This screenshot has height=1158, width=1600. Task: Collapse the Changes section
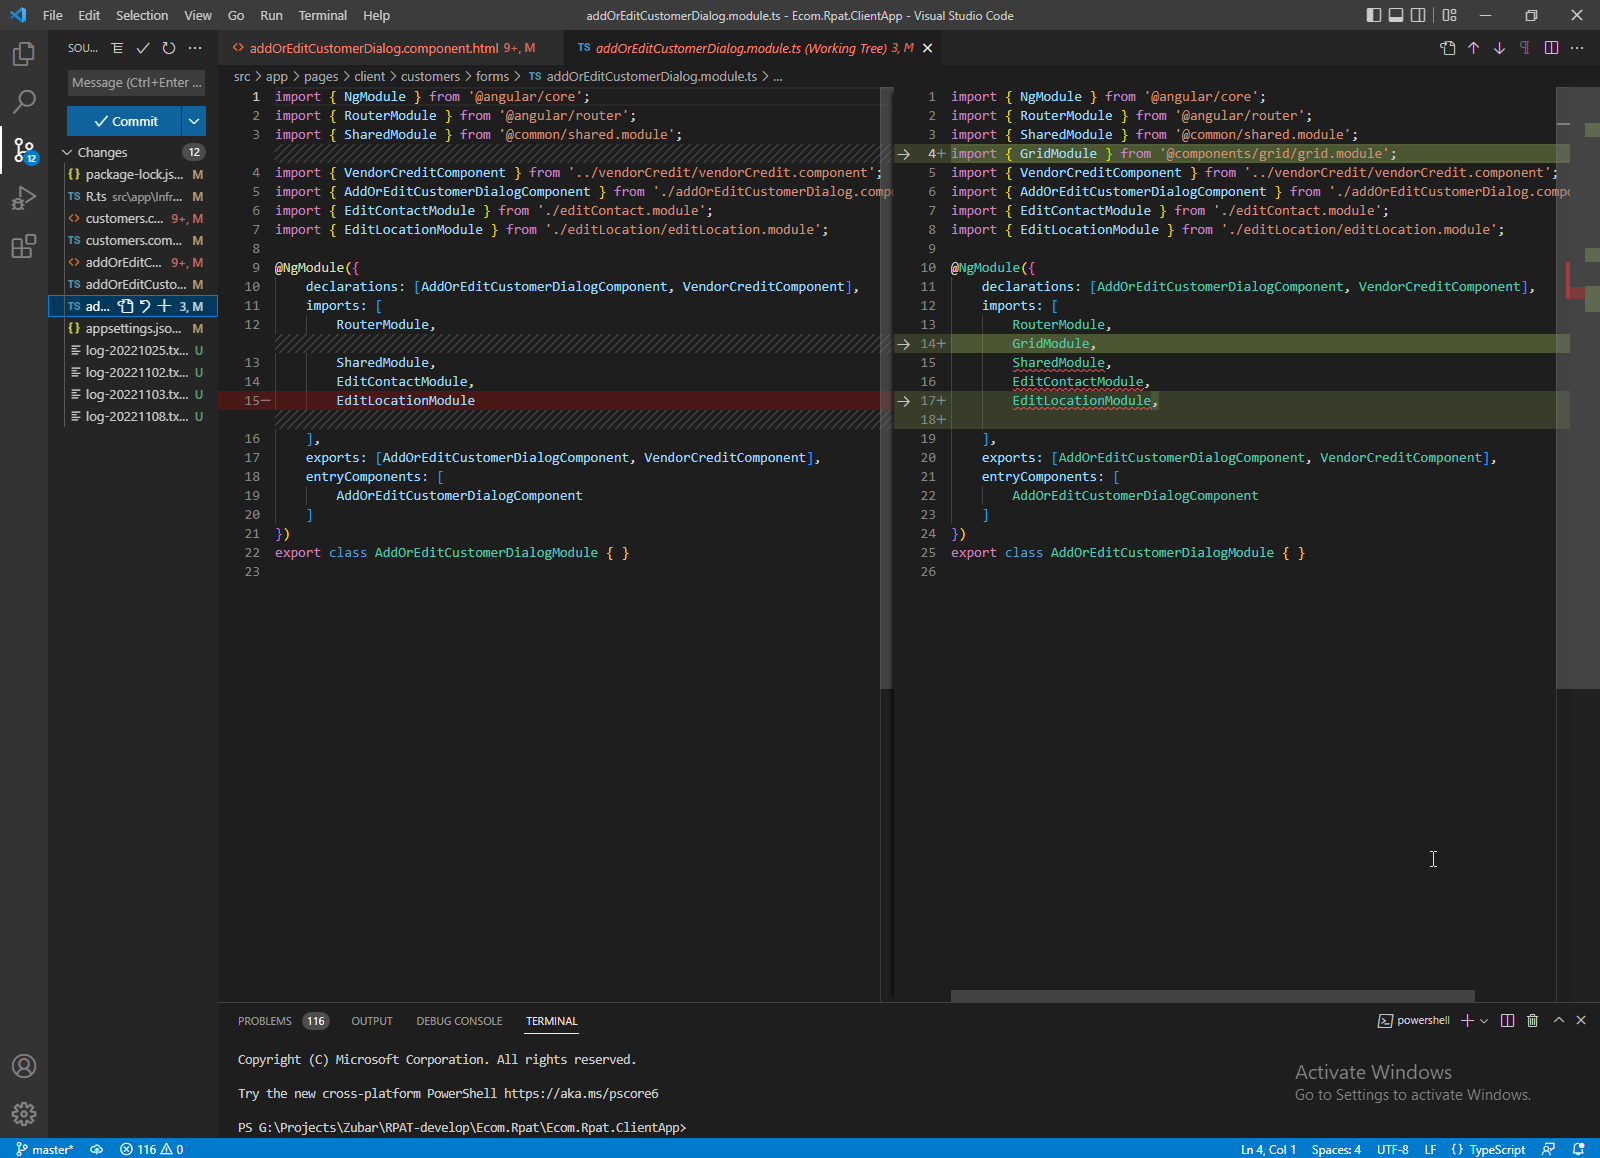(x=68, y=152)
